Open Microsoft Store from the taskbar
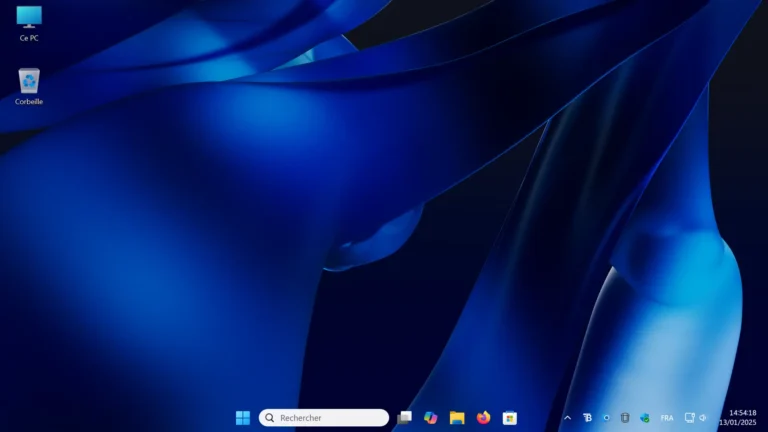Screen dimensions: 768x432 (x=510, y=418)
